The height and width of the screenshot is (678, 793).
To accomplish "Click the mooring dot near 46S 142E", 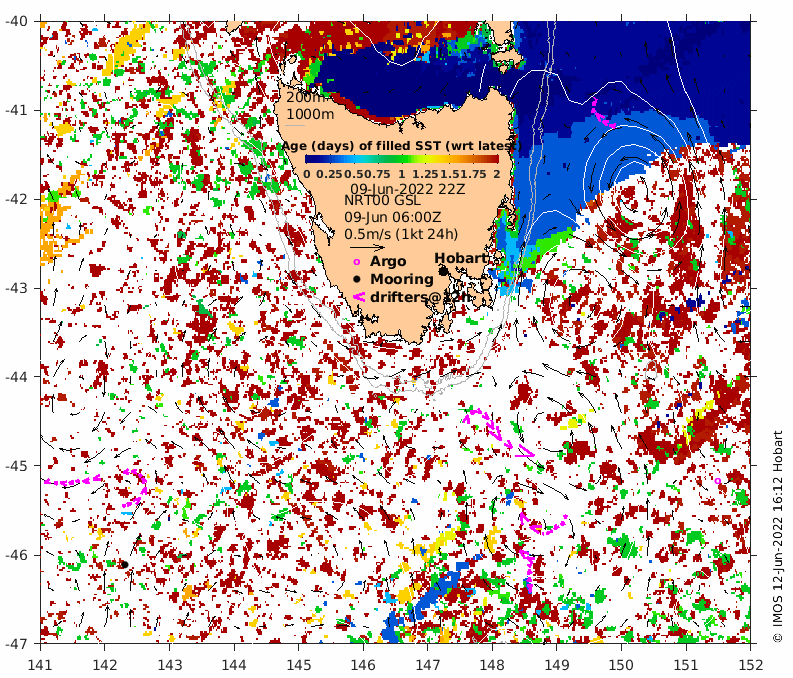I will click(x=124, y=564).
